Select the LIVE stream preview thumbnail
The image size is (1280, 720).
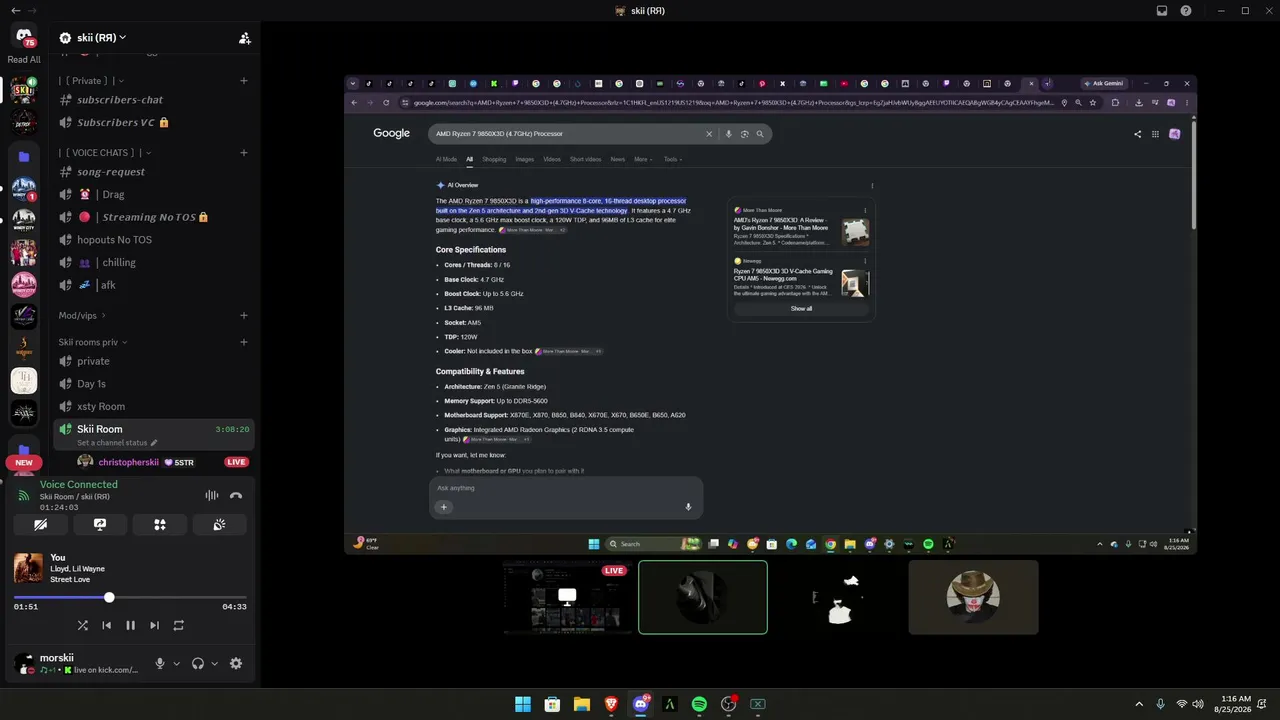click(x=567, y=597)
